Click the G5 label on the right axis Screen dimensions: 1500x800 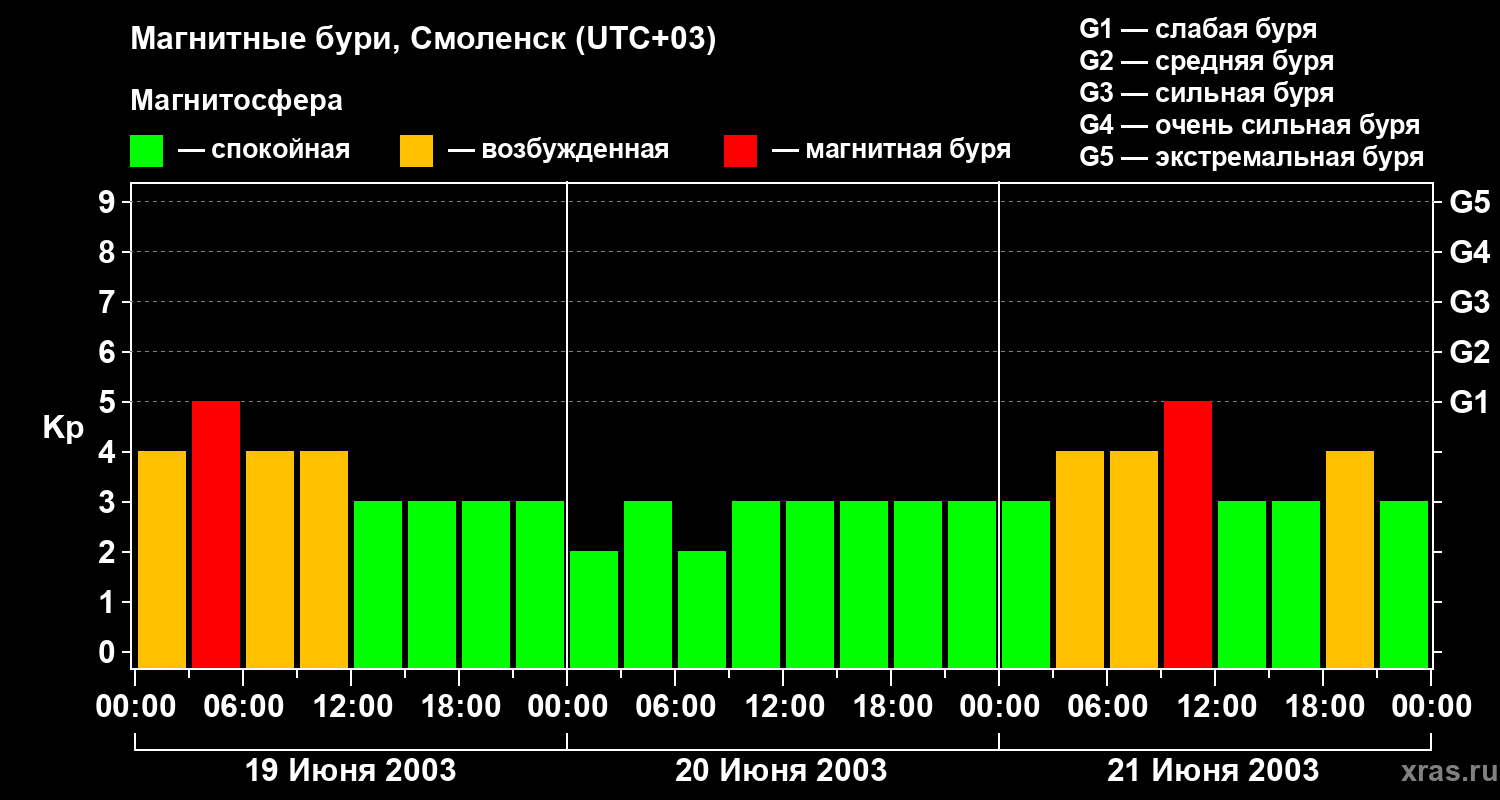click(x=1469, y=202)
